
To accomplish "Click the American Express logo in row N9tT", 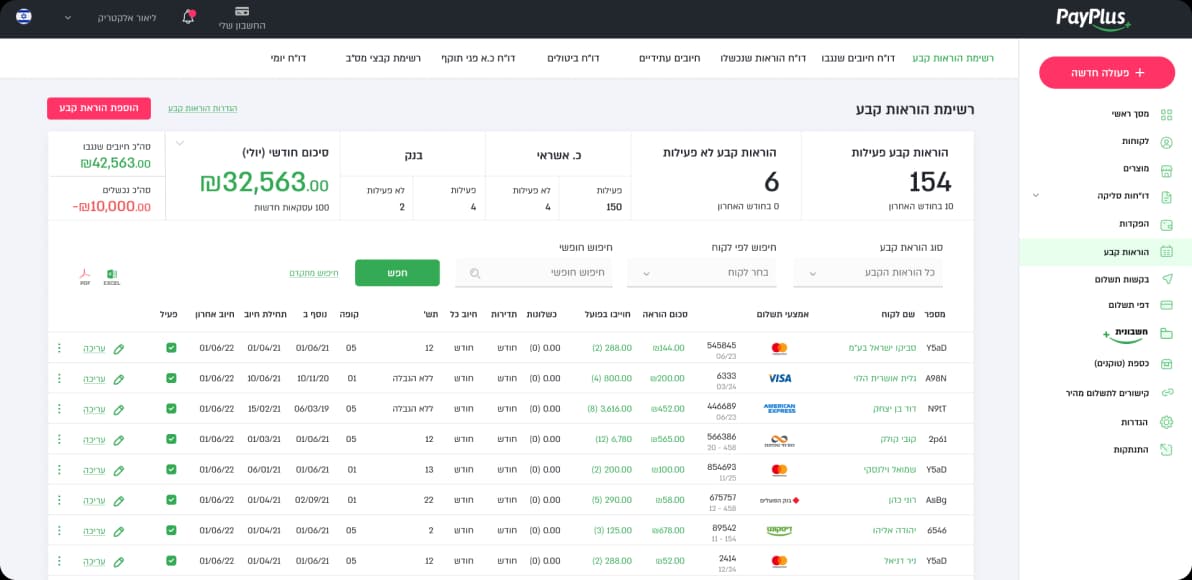I will point(779,408).
